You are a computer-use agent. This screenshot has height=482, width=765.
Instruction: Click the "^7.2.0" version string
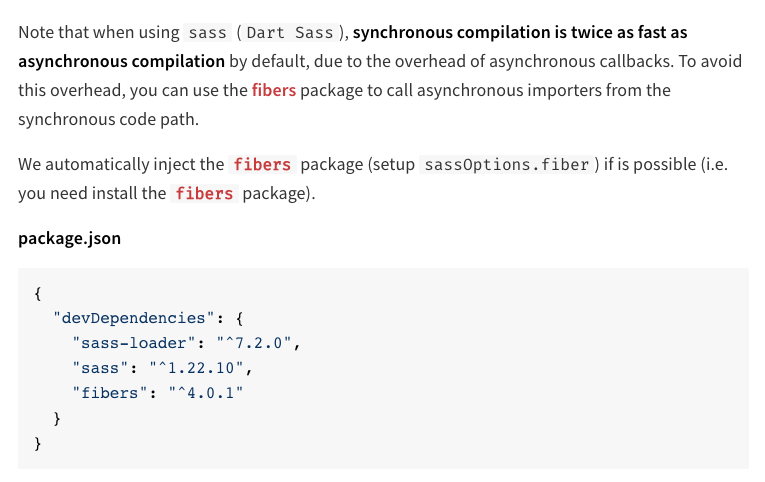[x=254, y=343]
